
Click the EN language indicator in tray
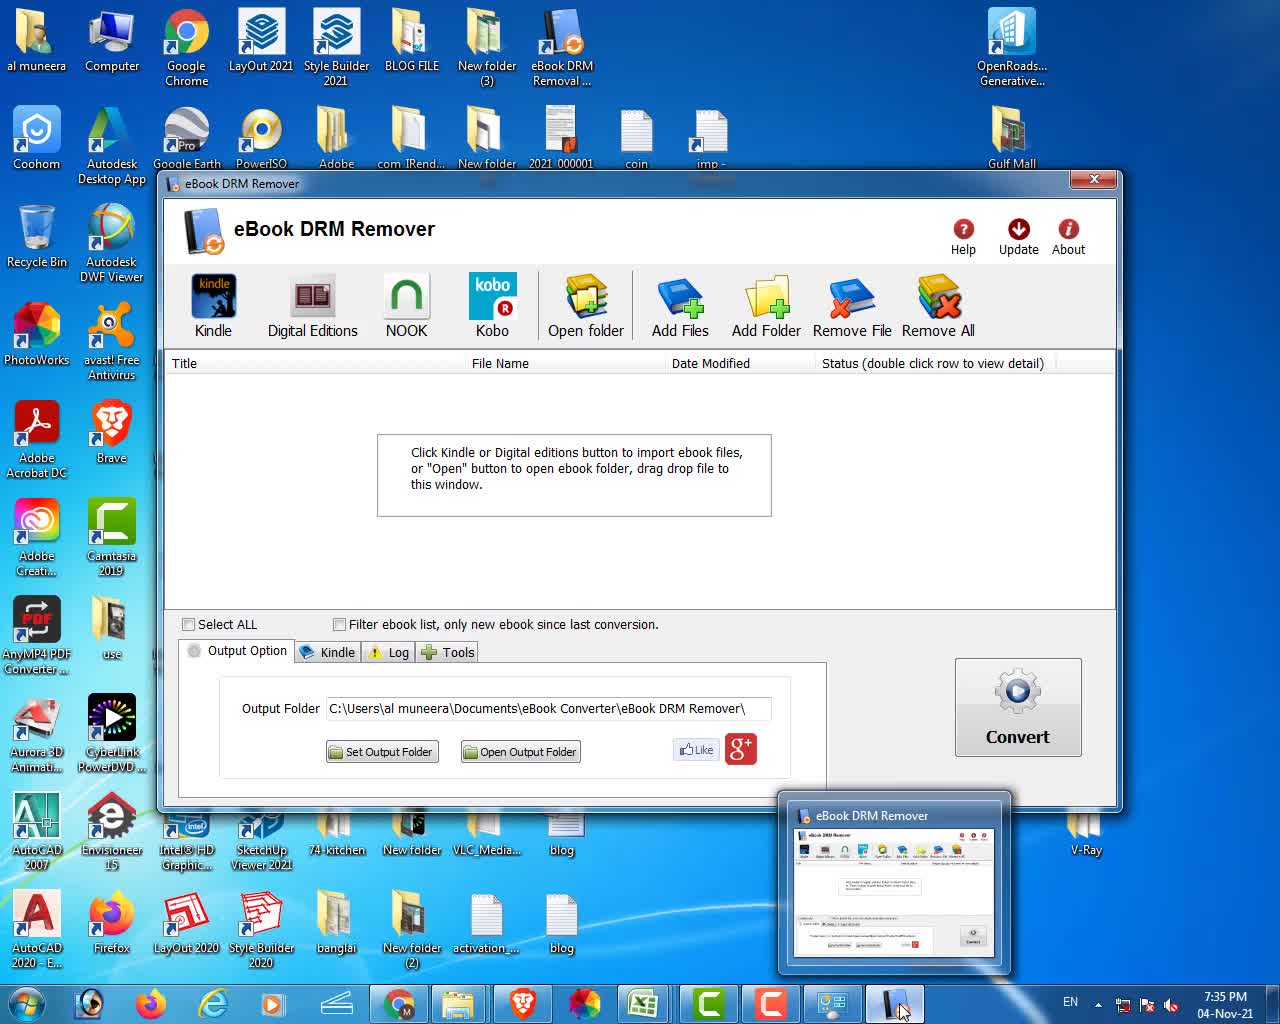coord(1070,1002)
